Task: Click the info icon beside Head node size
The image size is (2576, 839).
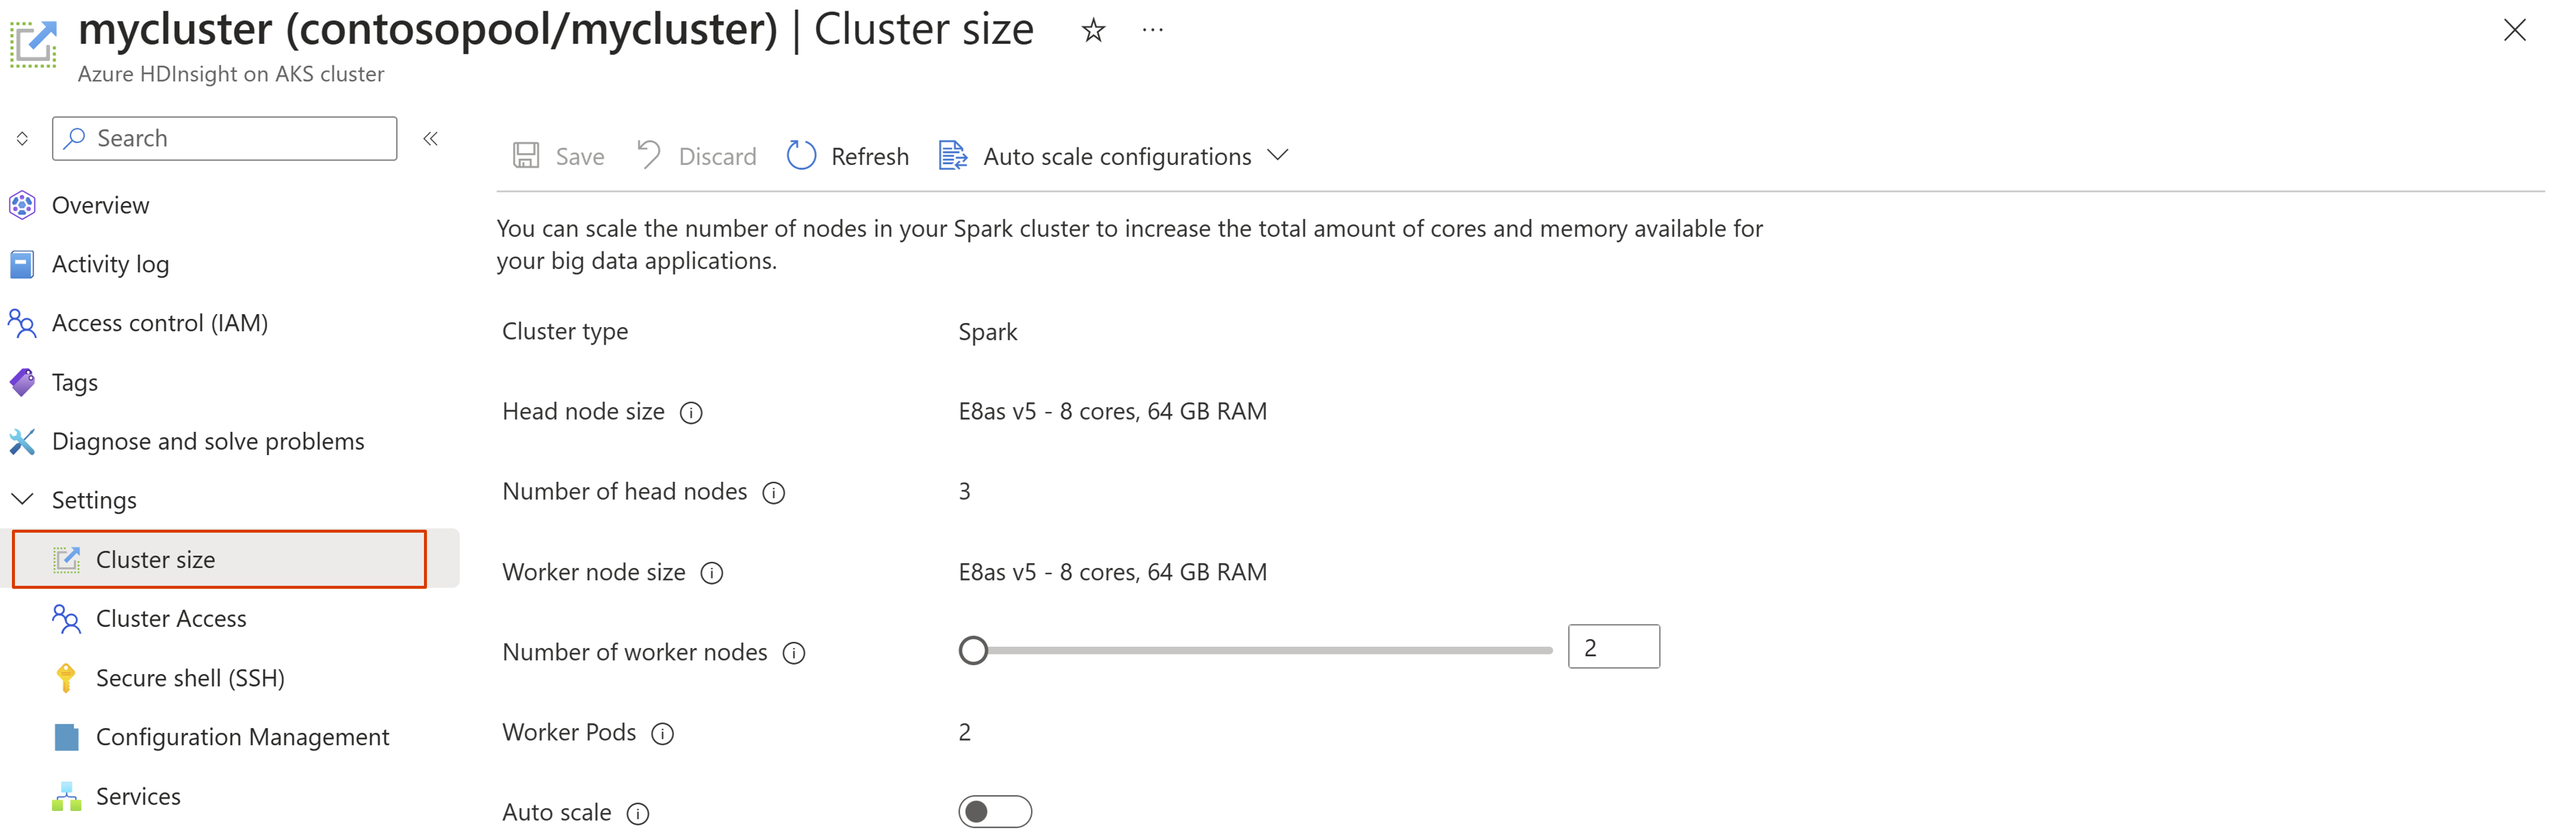Action: tap(691, 413)
